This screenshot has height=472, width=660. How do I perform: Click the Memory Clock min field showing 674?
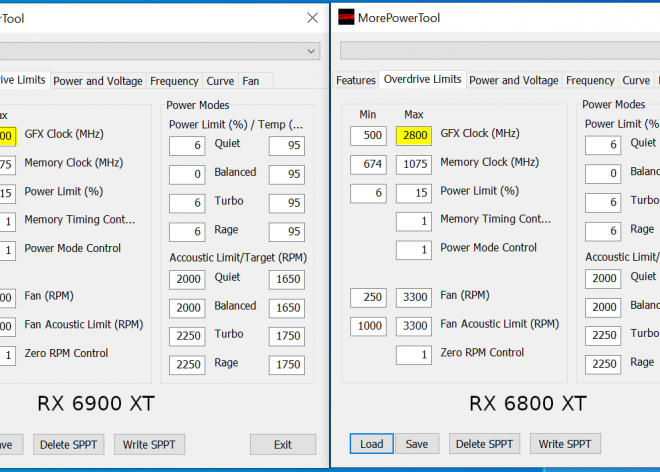coord(368,164)
